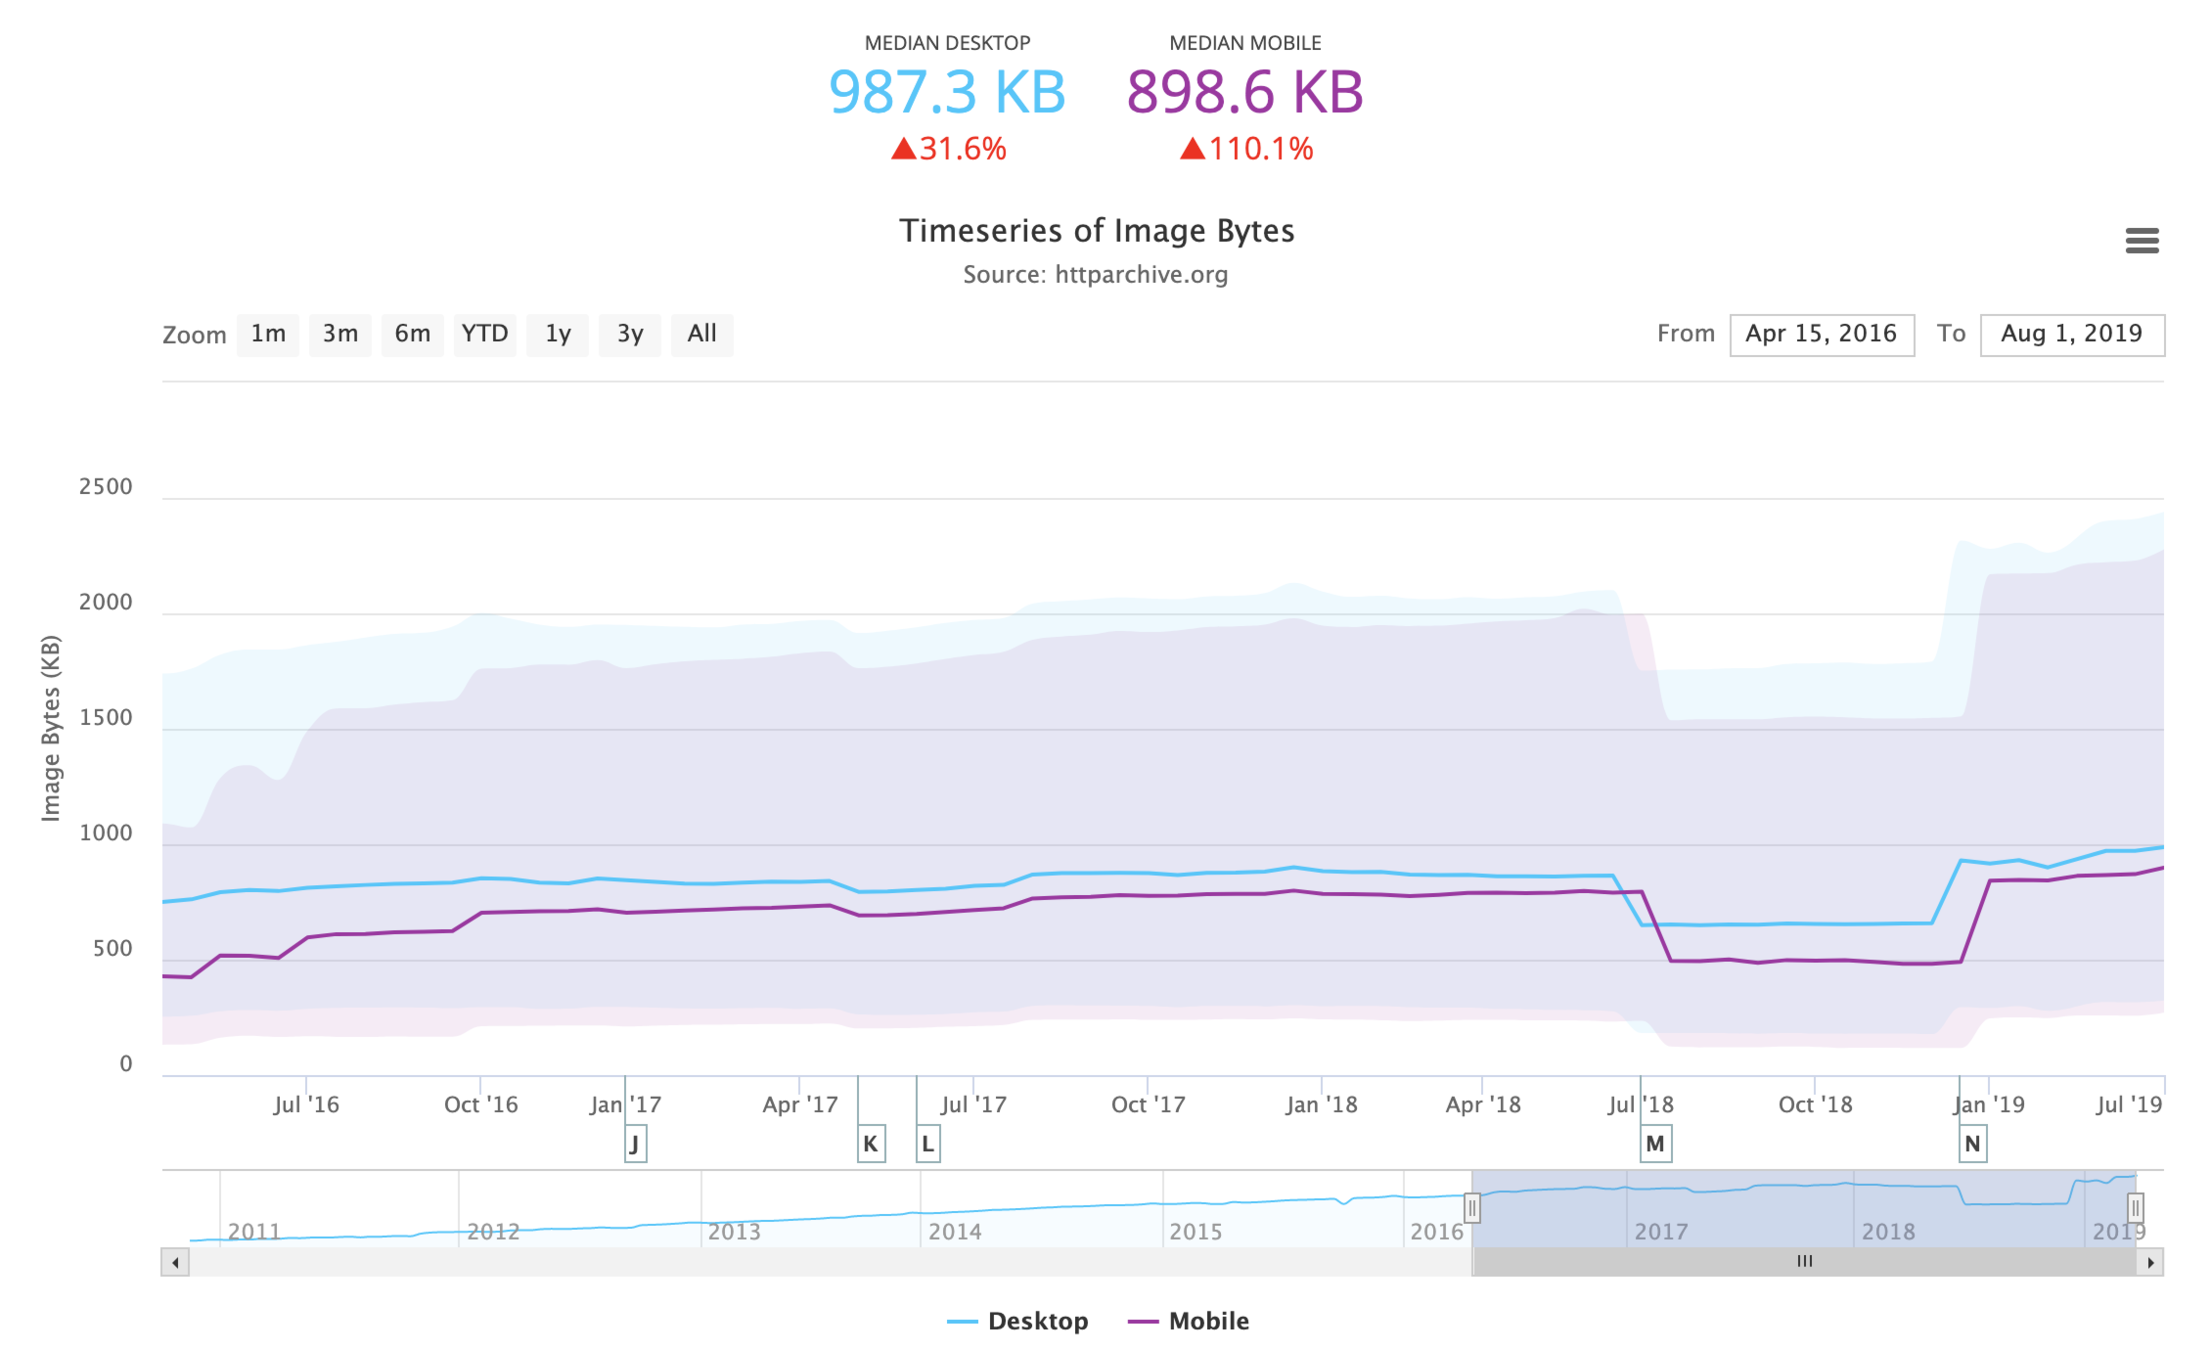
Task: Click the right navigator range handle
Action: pyautogui.click(x=2135, y=1207)
